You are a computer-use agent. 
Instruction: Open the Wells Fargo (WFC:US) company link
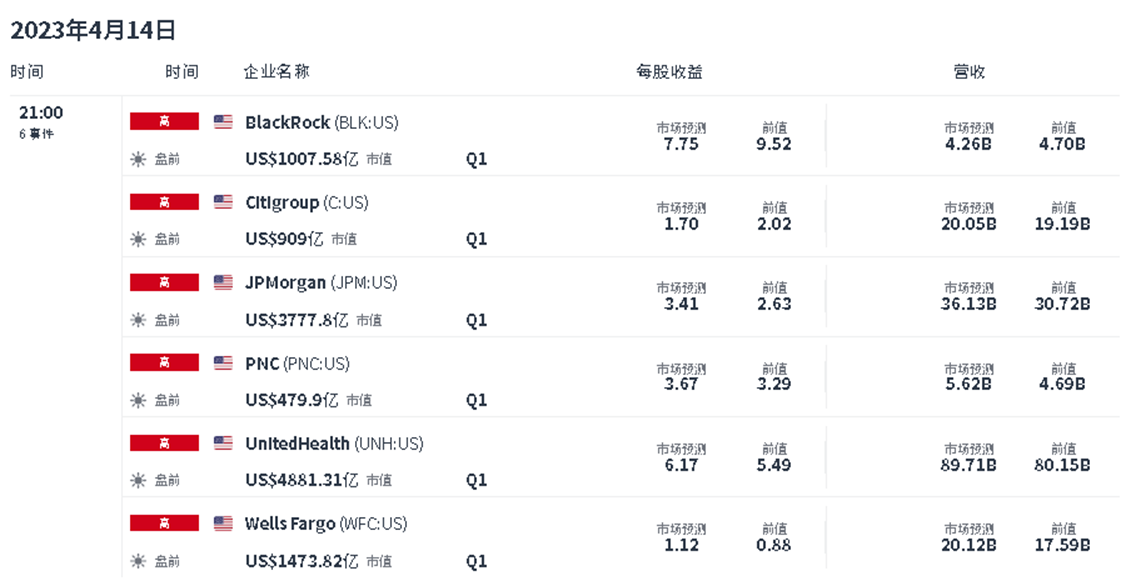coord(326,523)
